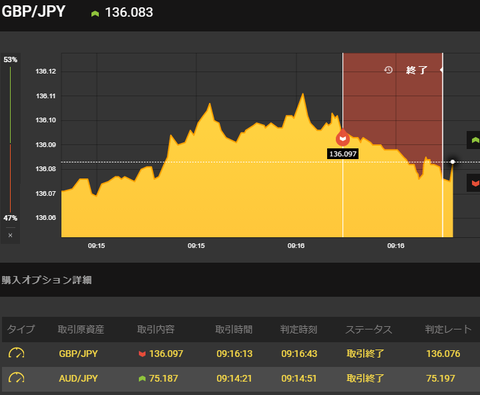
Task: Sort by ステータス column header
Action: pyautogui.click(x=369, y=330)
